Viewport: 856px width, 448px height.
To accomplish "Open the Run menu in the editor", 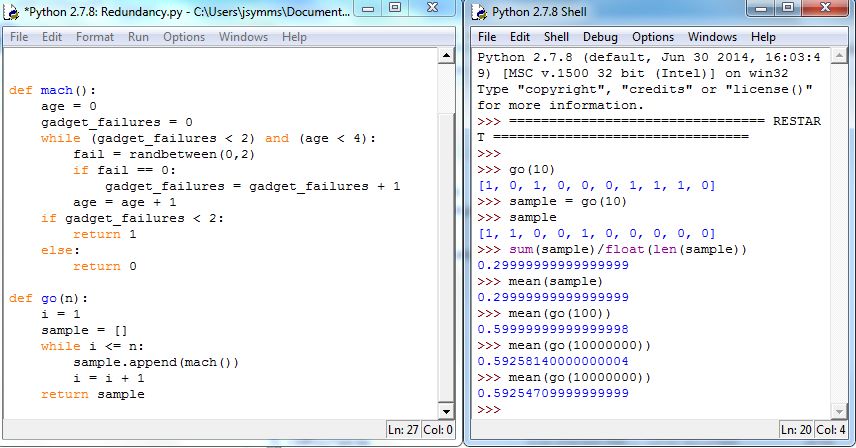I will 138,37.
